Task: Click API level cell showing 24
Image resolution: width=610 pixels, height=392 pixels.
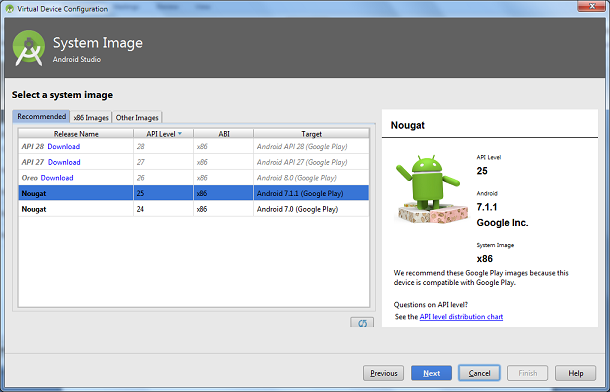Action: click(163, 209)
